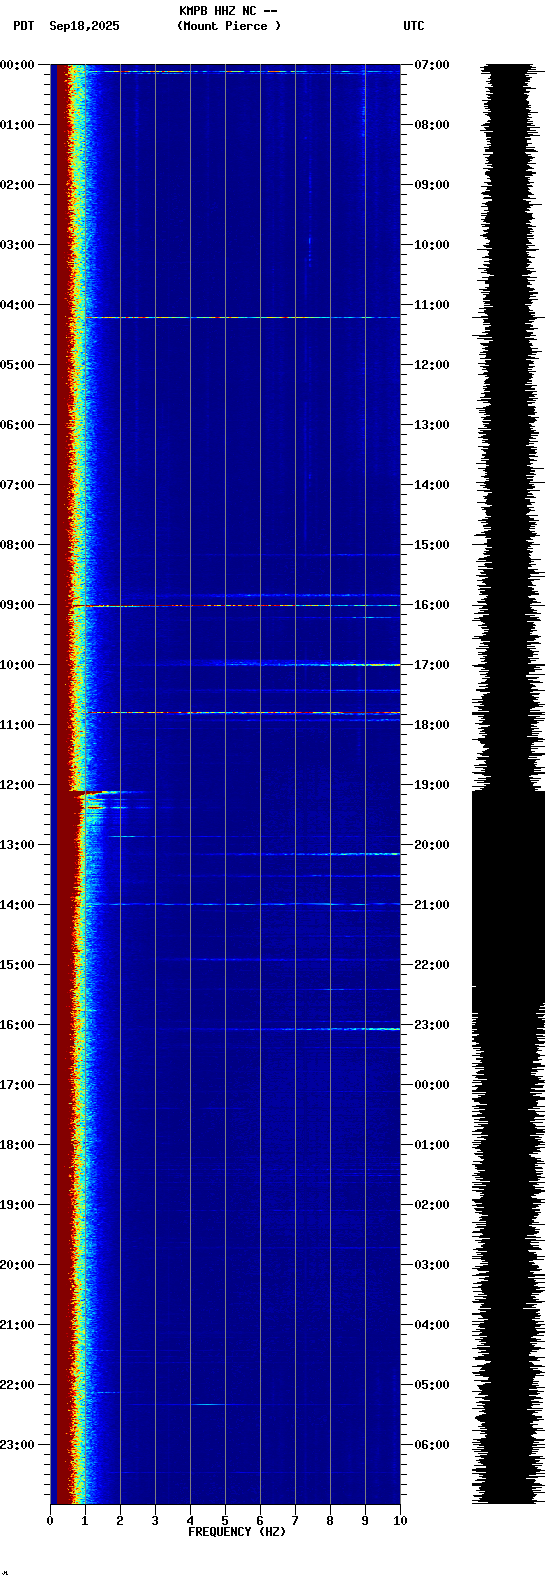Select the '13:00' label on the PDT axis

tap(17, 845)
